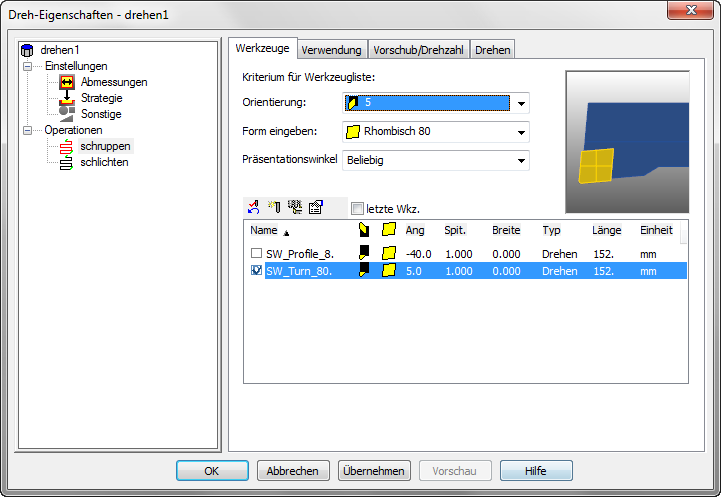Image resolution: width=721 pixels, height=497 pixels.
Task: Select the Einstellungen tree label
Action: click(x=76, y=66)
